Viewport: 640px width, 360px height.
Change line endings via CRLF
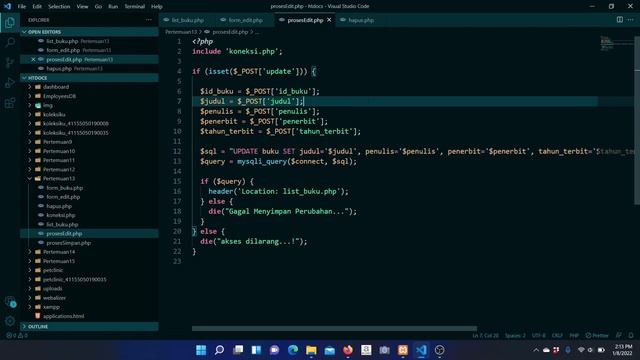click(557, 336)
